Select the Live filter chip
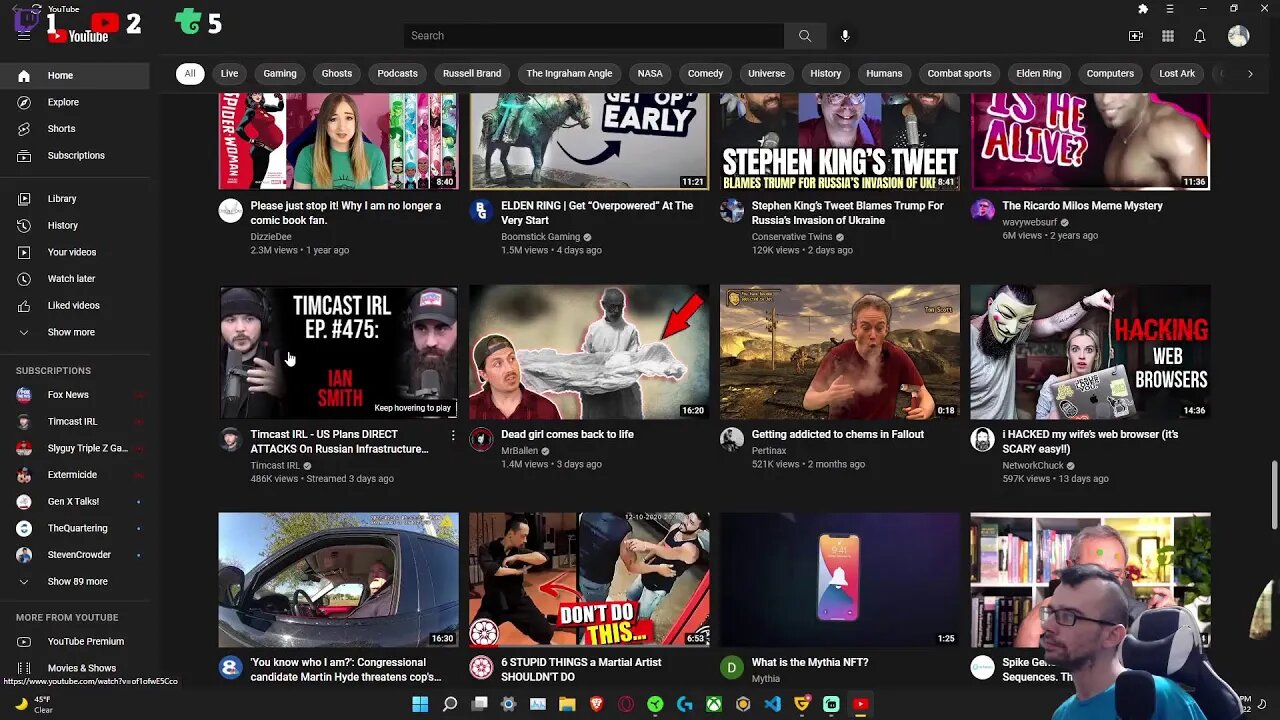This screenshot has width=1280, height=720. (229, 73)
